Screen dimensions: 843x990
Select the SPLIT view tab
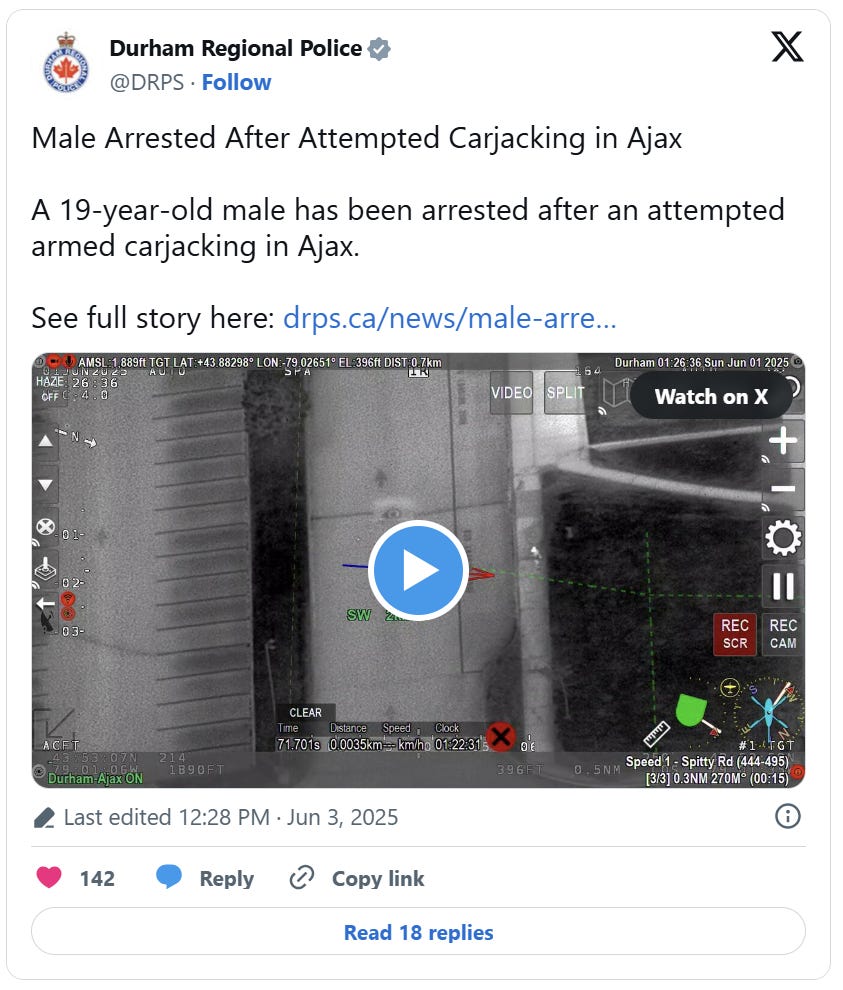coord(565,393)
